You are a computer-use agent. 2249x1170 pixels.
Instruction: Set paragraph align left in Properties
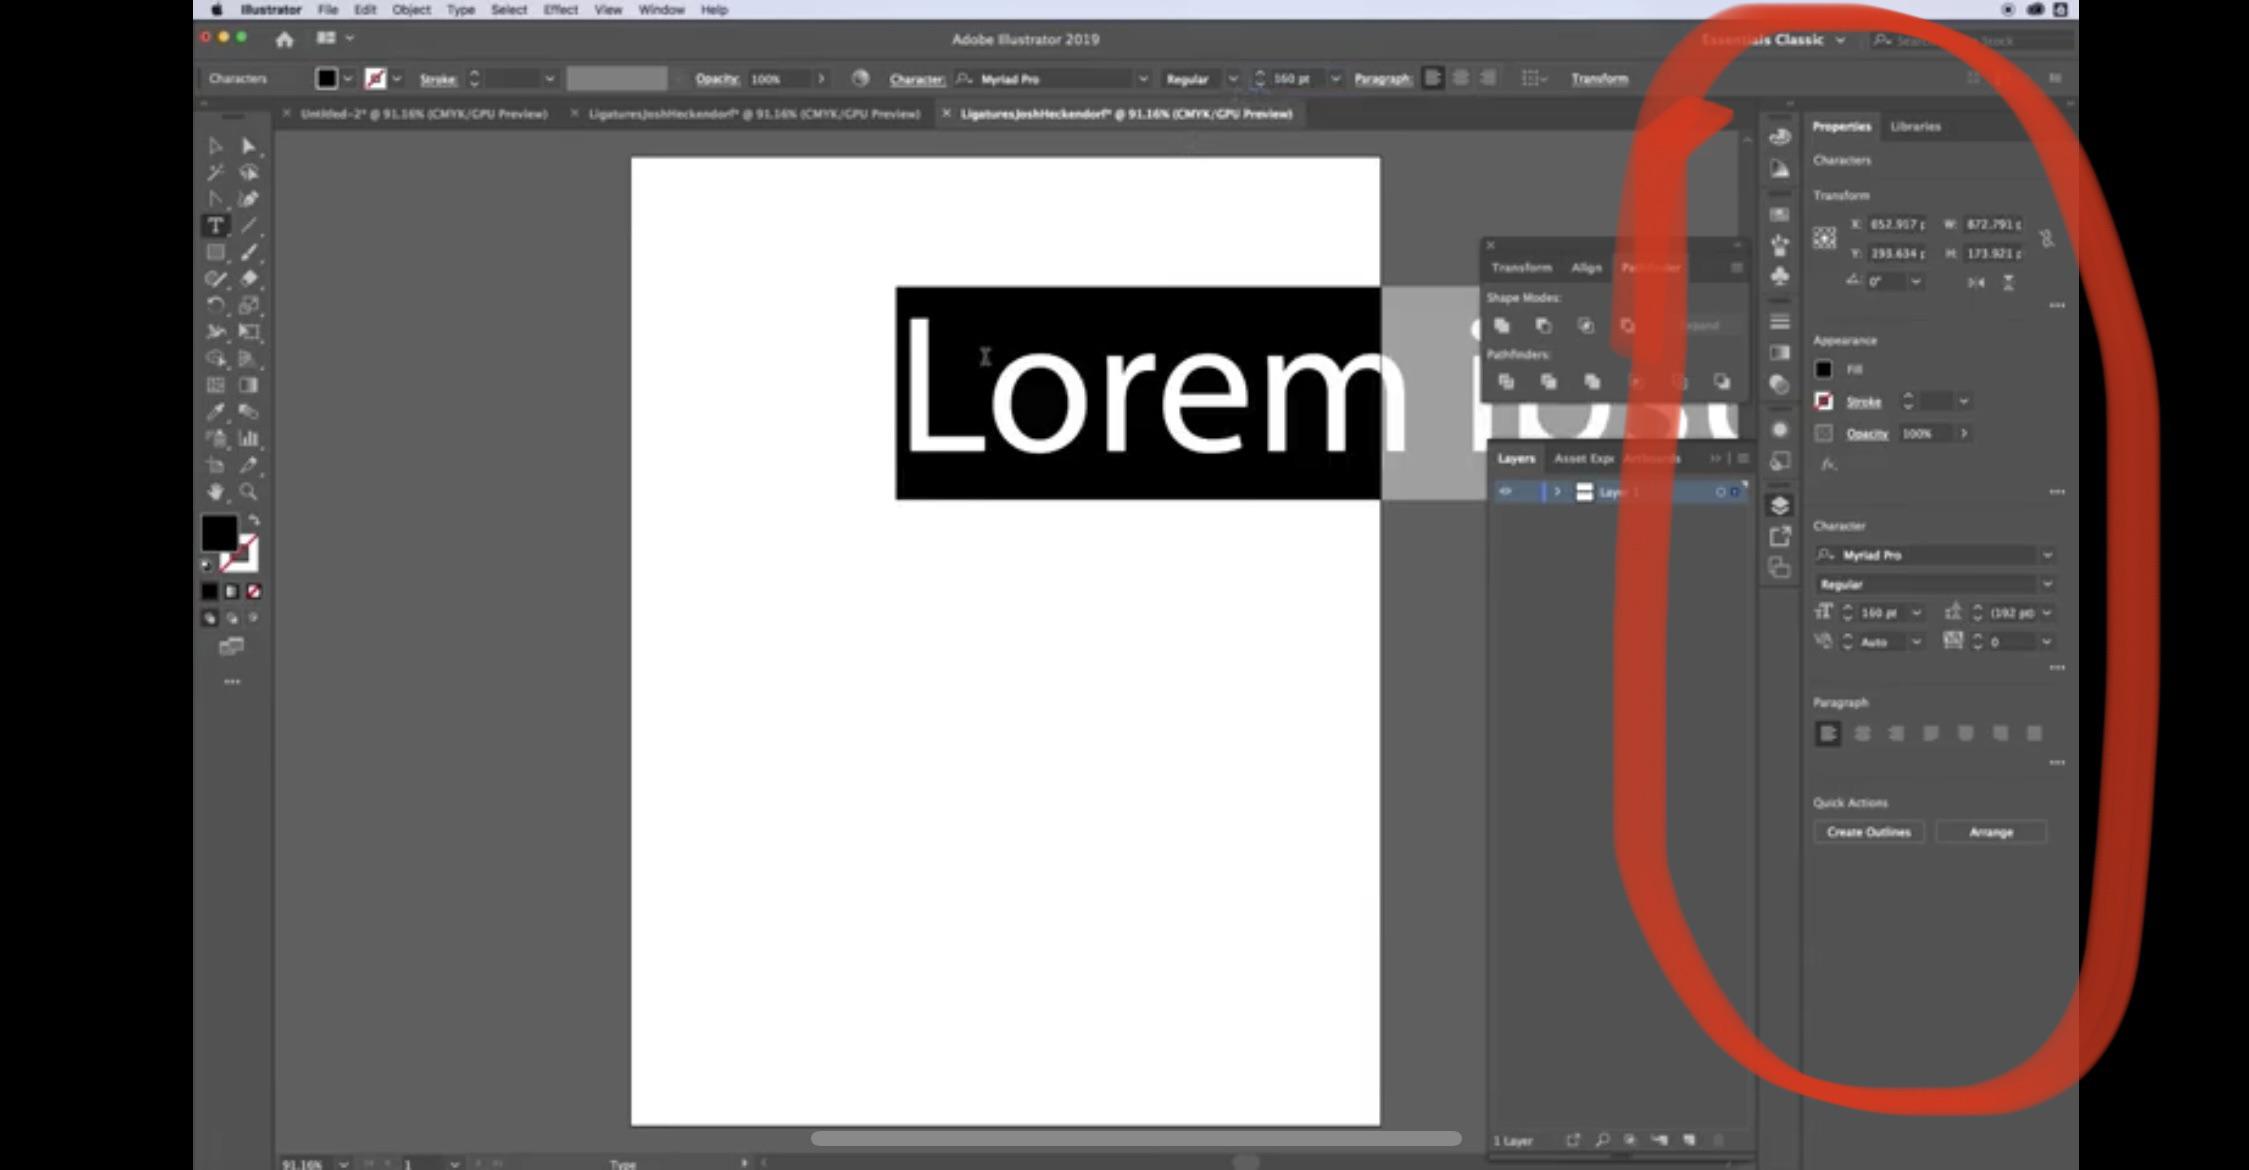(1827, 734)
